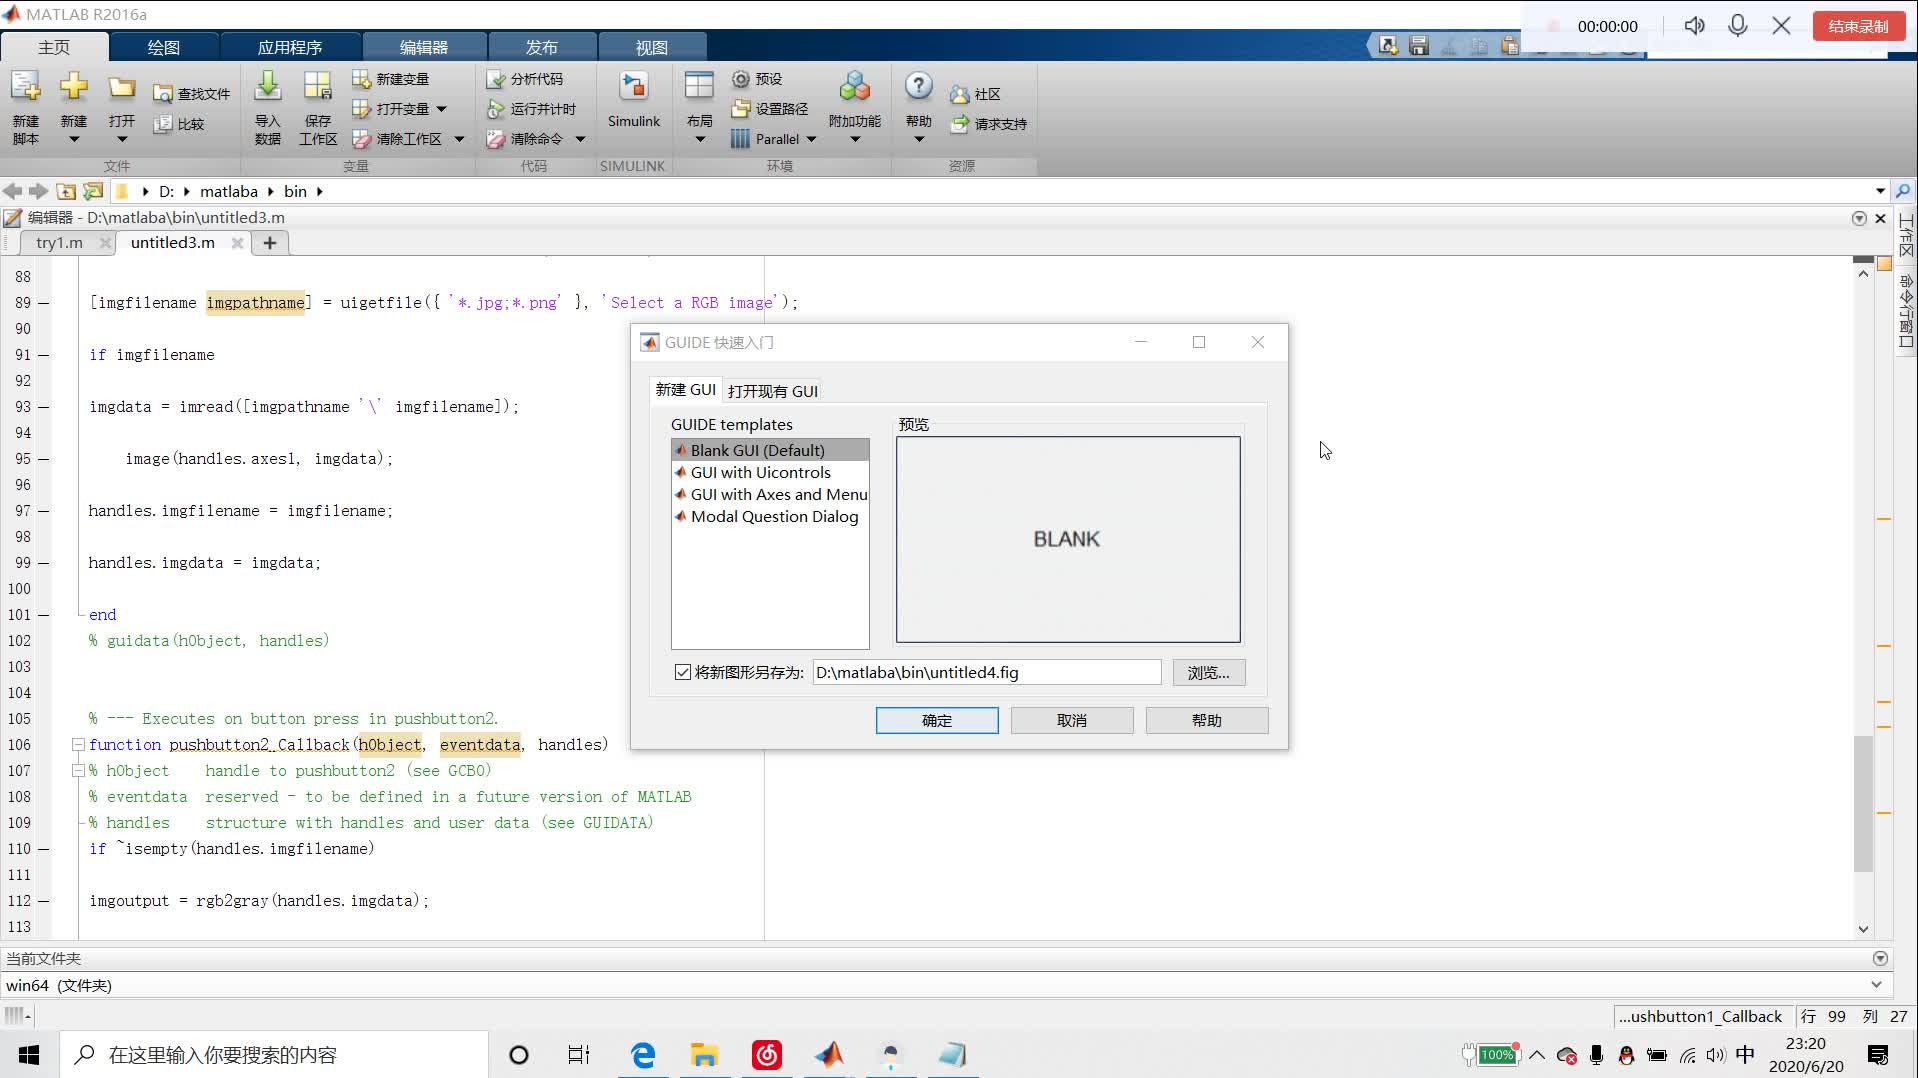Click the Help (帮助) question mark icon
The height and width of the screenshot is (1078, 1918).
(918, 87)
